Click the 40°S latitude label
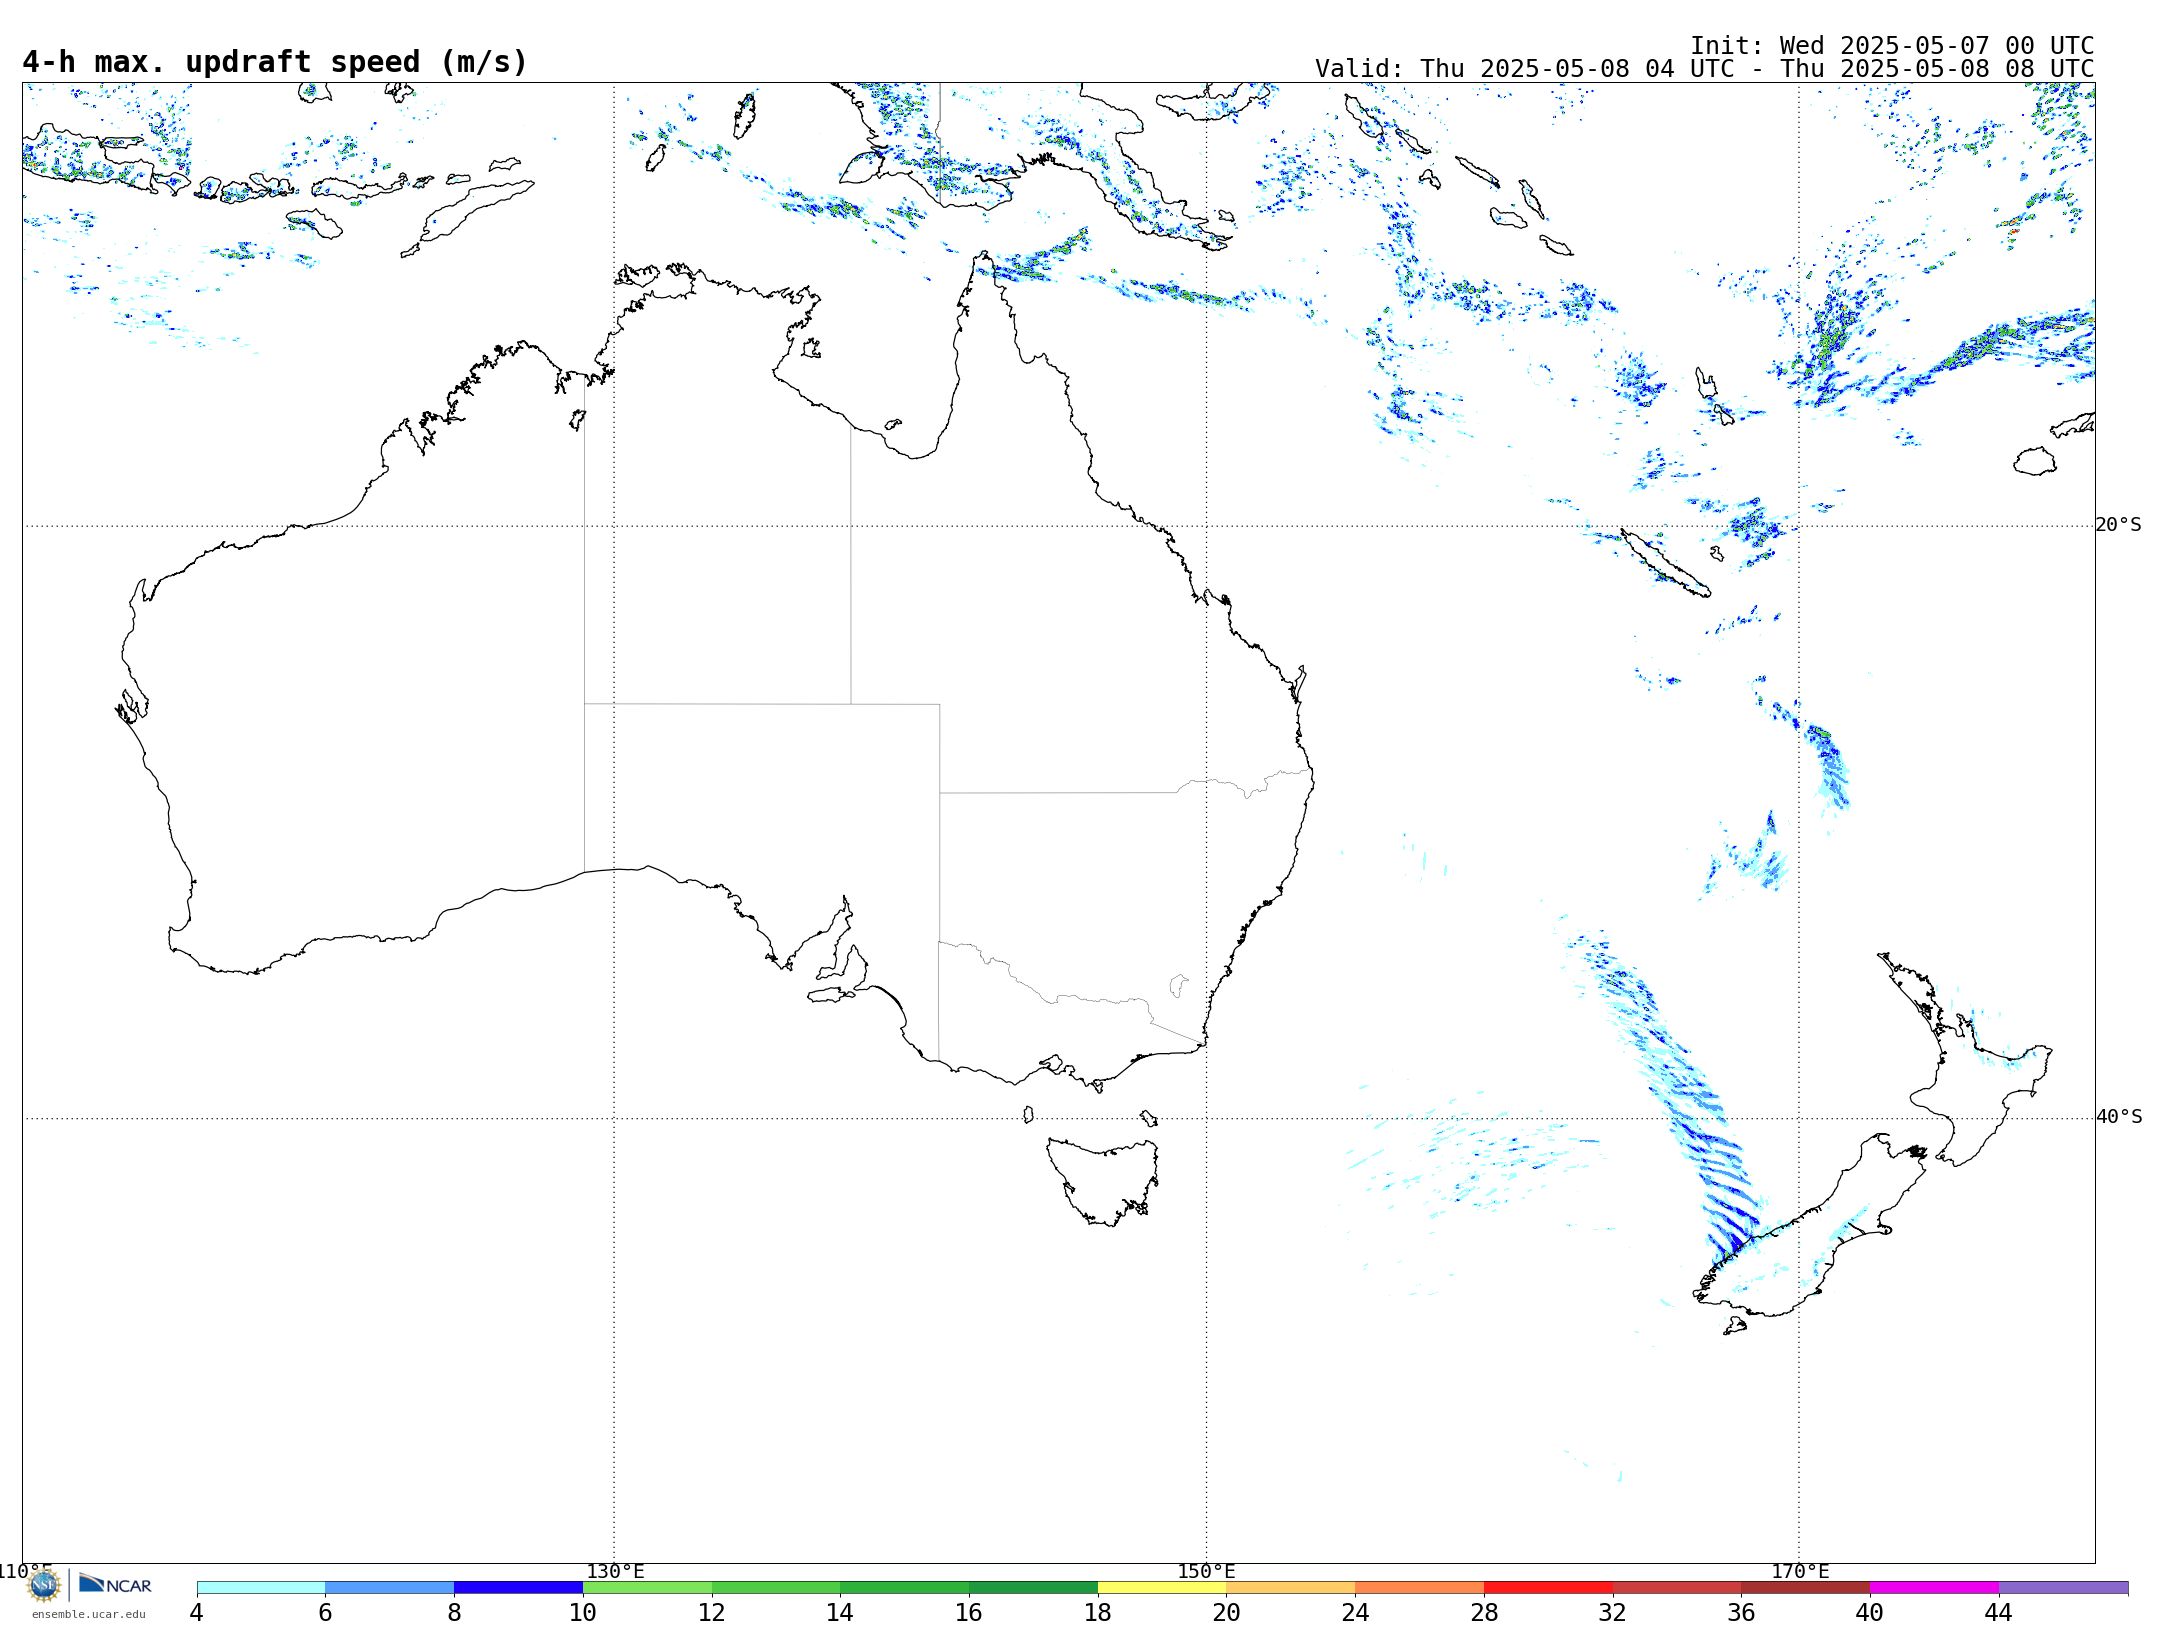 click(2119, 1117)
